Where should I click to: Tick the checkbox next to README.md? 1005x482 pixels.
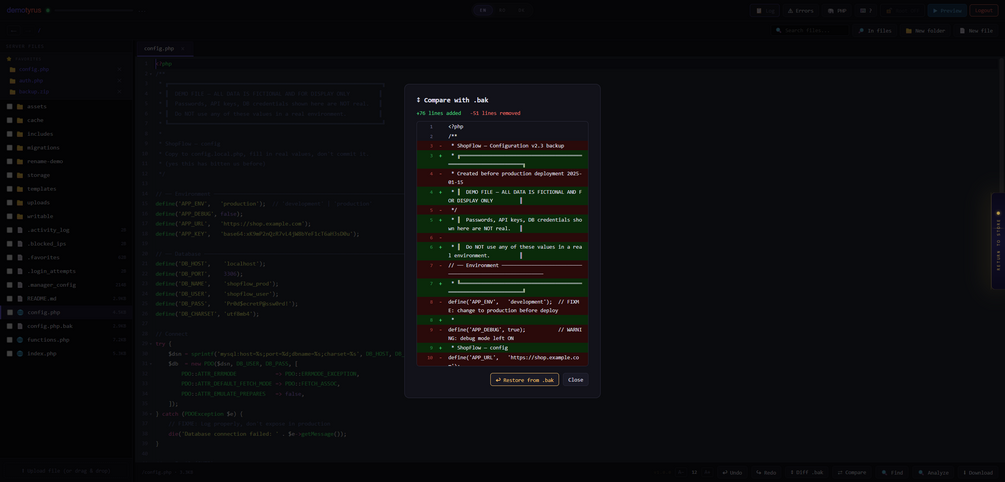coord(10,299)
